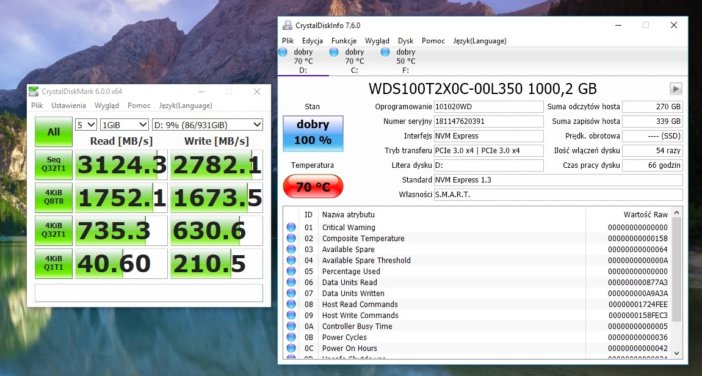Open Plik menu in CrystalDiskInfo

click(x=288, y=41)
